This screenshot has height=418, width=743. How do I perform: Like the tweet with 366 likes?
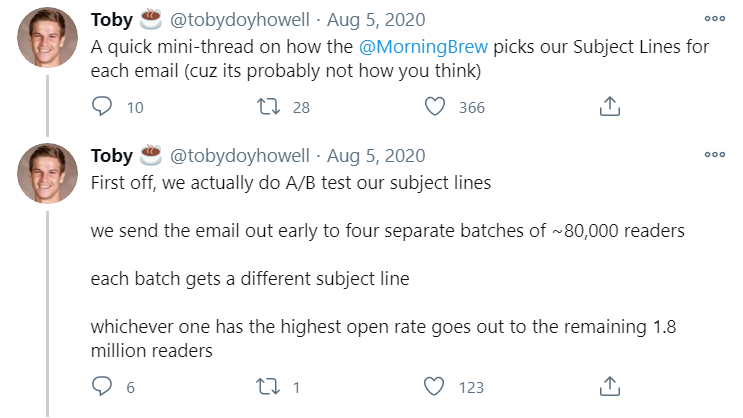[x=435, y=107]
